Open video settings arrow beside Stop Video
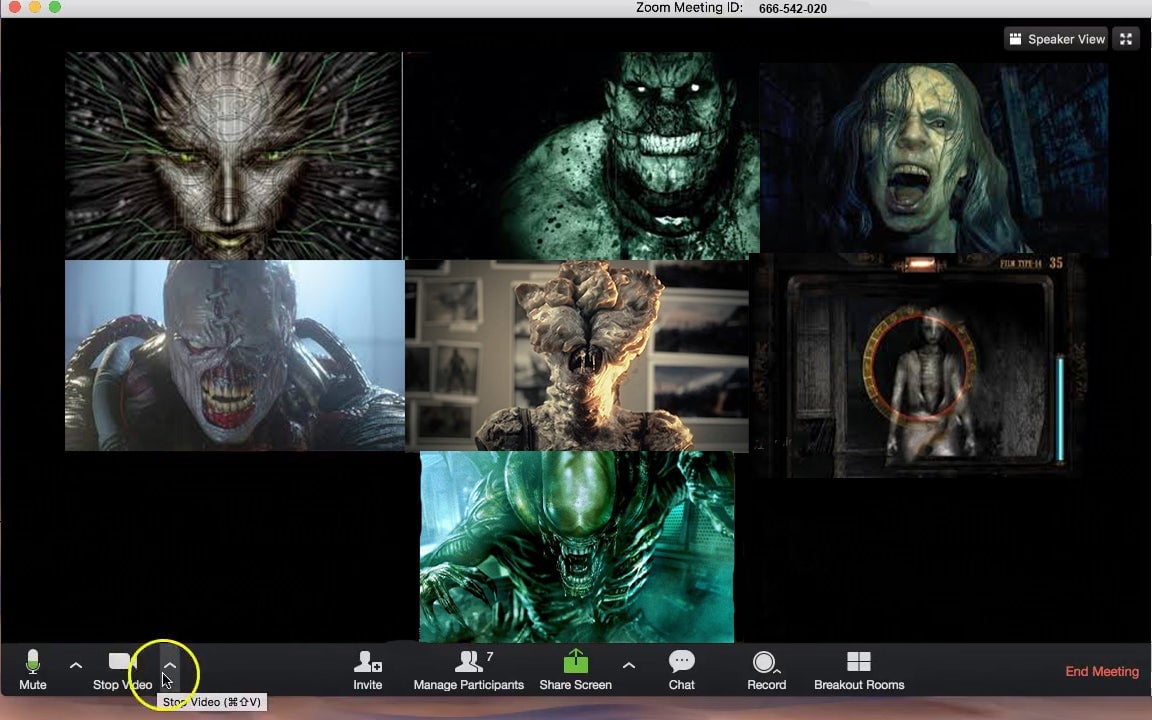Screen dimensions: 1152x720 [170, 665]
